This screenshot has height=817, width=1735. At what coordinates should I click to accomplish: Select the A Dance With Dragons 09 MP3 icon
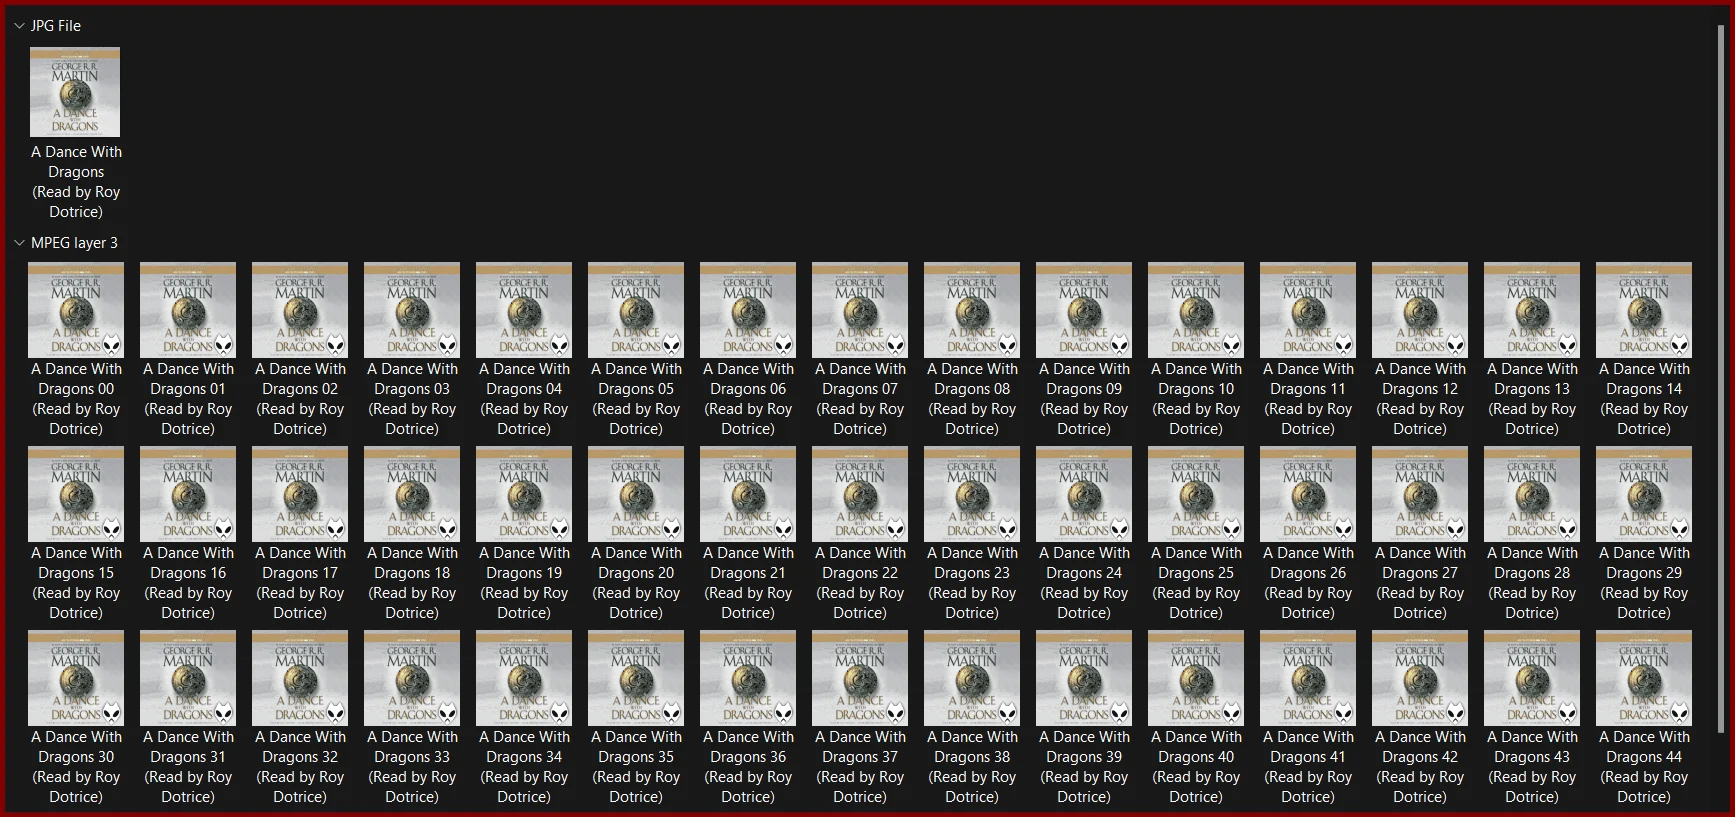(x=1084, y=310)
